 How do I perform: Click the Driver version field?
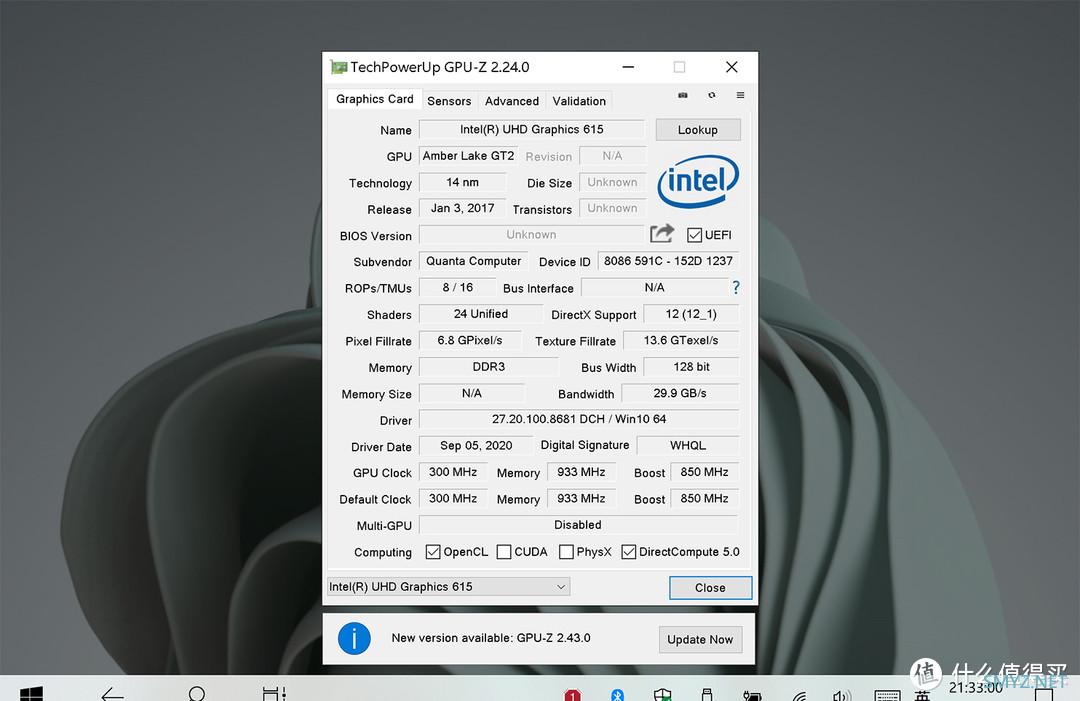[578, 420]
